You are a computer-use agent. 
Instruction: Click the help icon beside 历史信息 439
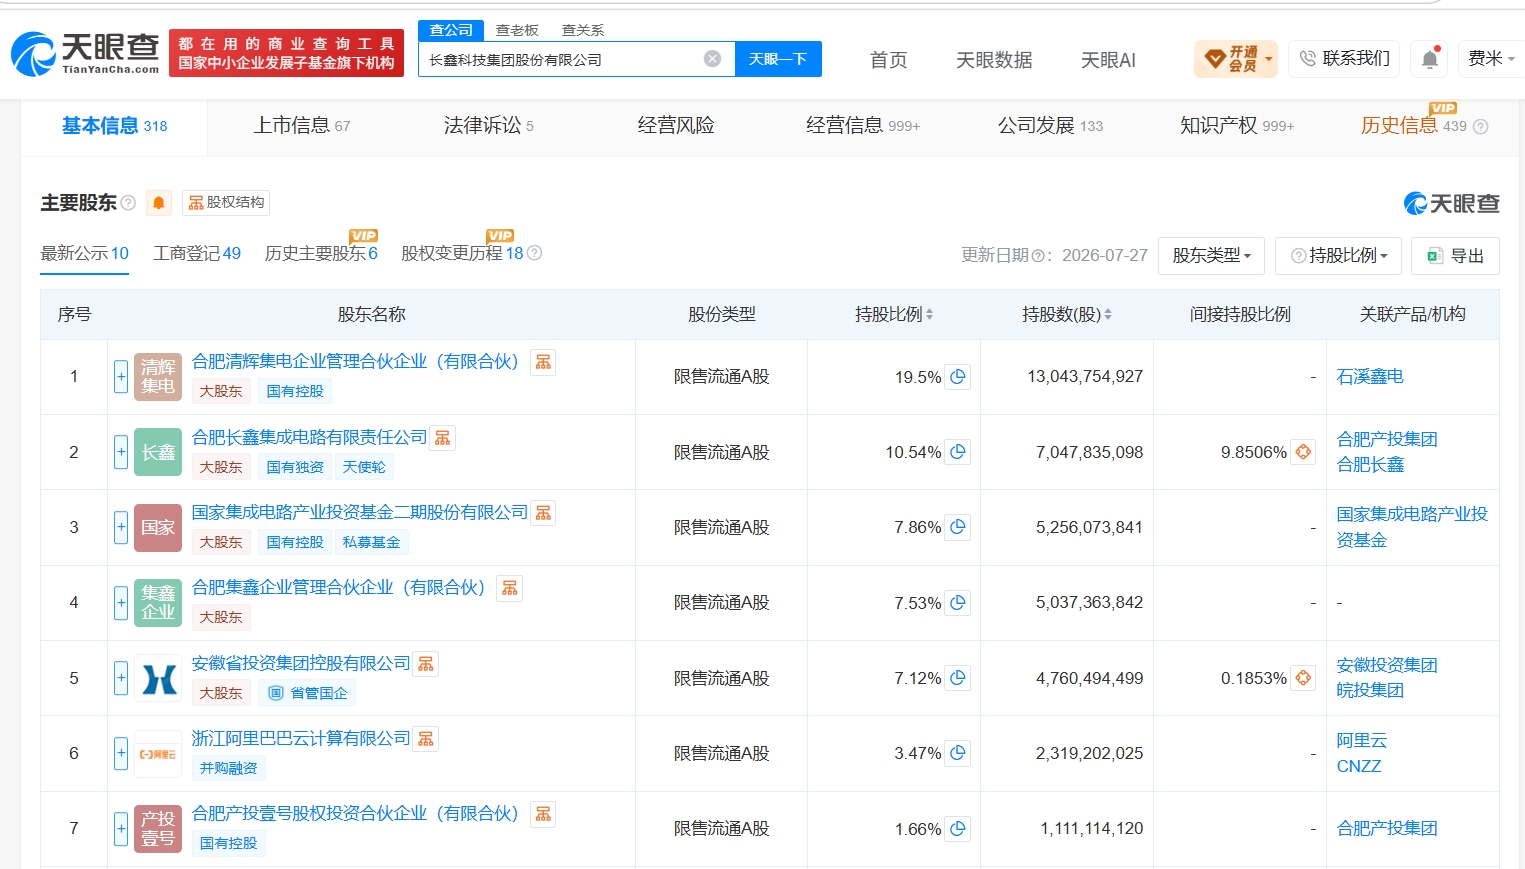(1481, 126)
